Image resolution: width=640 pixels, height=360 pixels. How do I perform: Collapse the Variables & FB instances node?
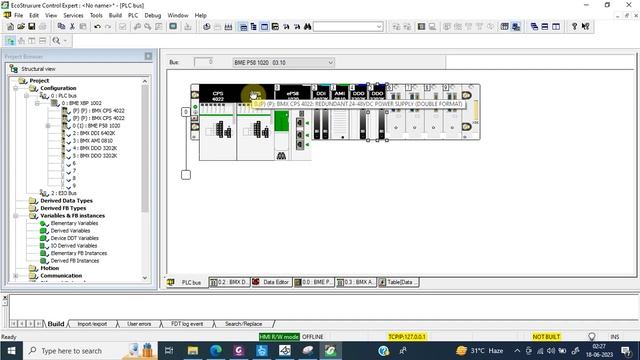click(16, 216)
